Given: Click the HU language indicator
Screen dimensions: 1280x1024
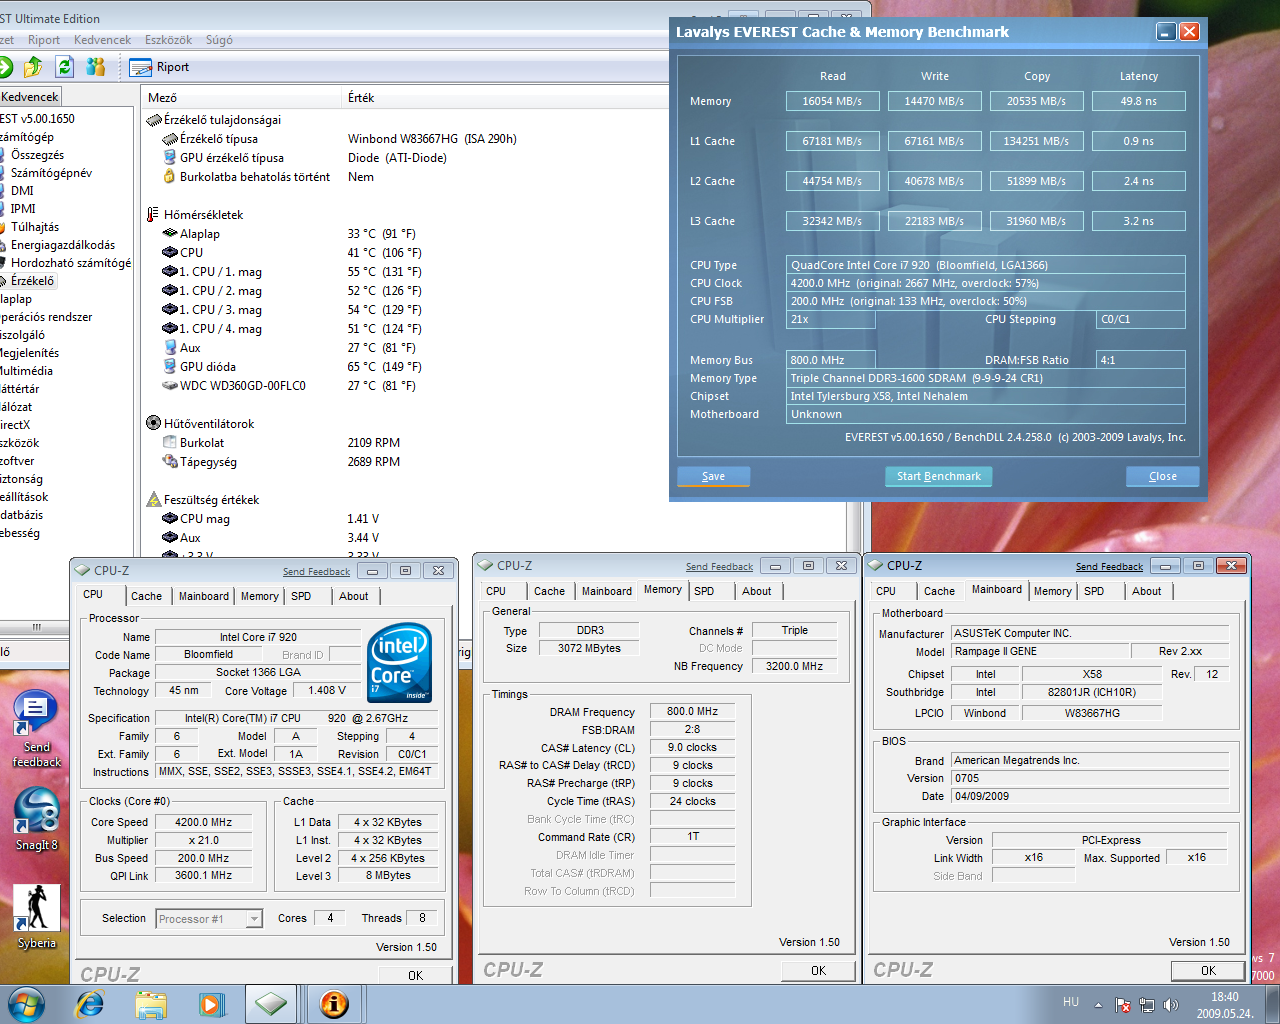Looking at the screenshot, I should pos(1071,1002).
